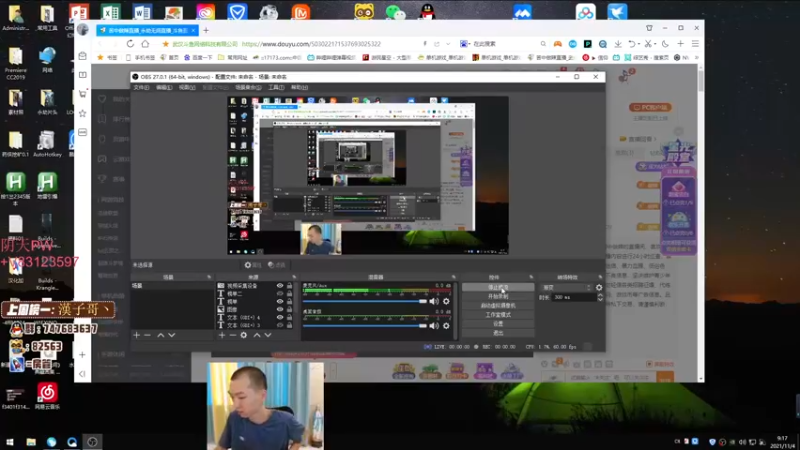This screenshot has height=450, width=800.
Task: Open File Explorer from taskbar
Action: 31,442
